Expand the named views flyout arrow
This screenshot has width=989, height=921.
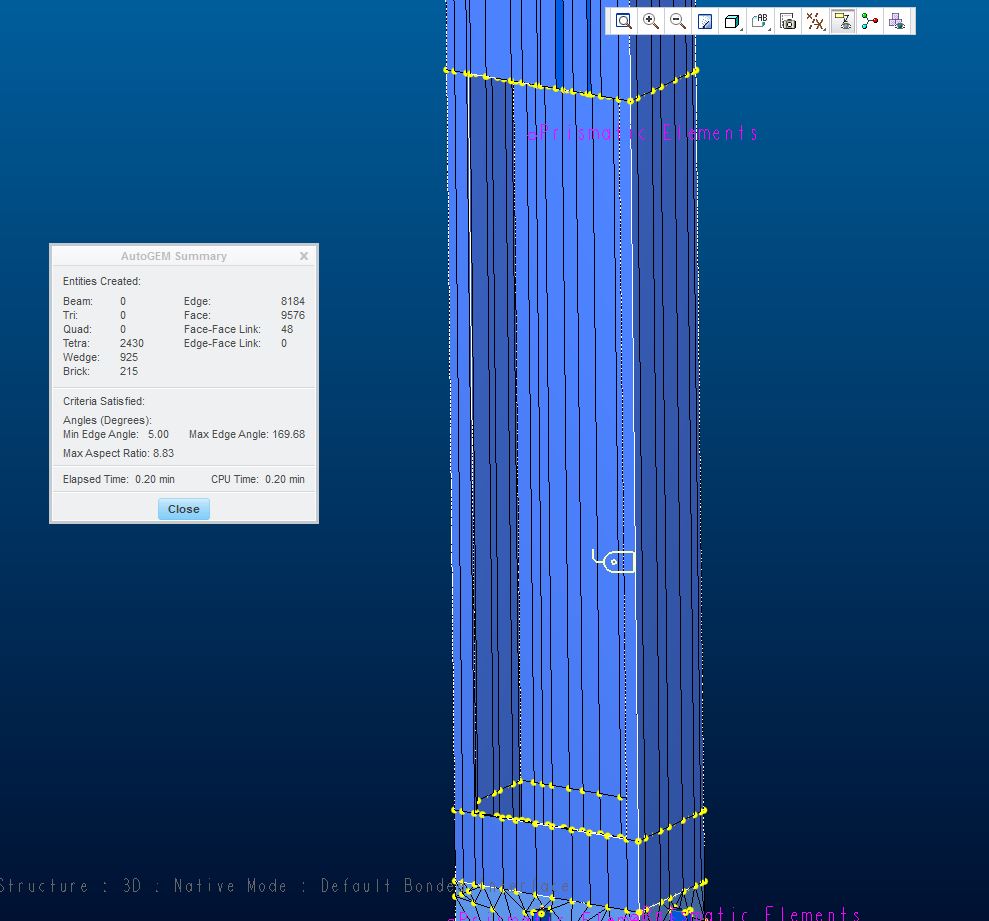768,28
